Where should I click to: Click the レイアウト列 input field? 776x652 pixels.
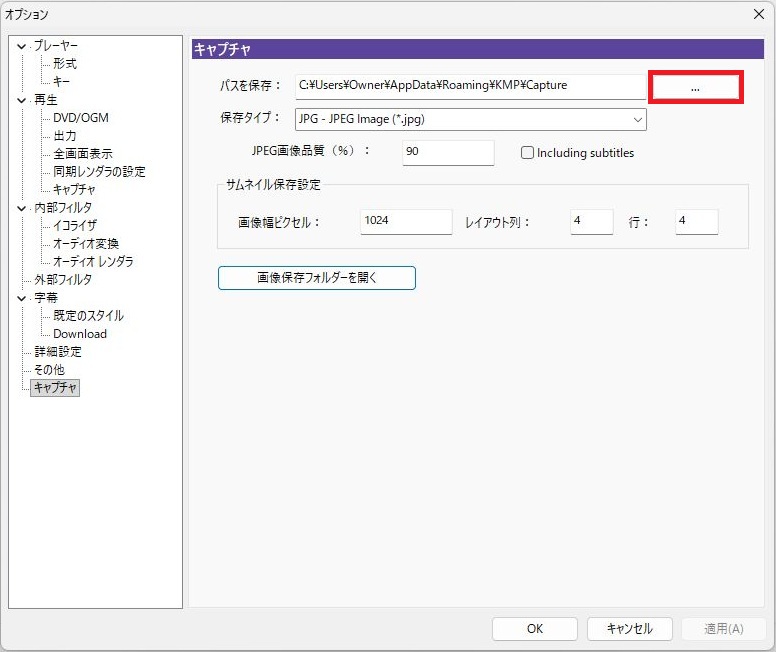coord(591,221)
